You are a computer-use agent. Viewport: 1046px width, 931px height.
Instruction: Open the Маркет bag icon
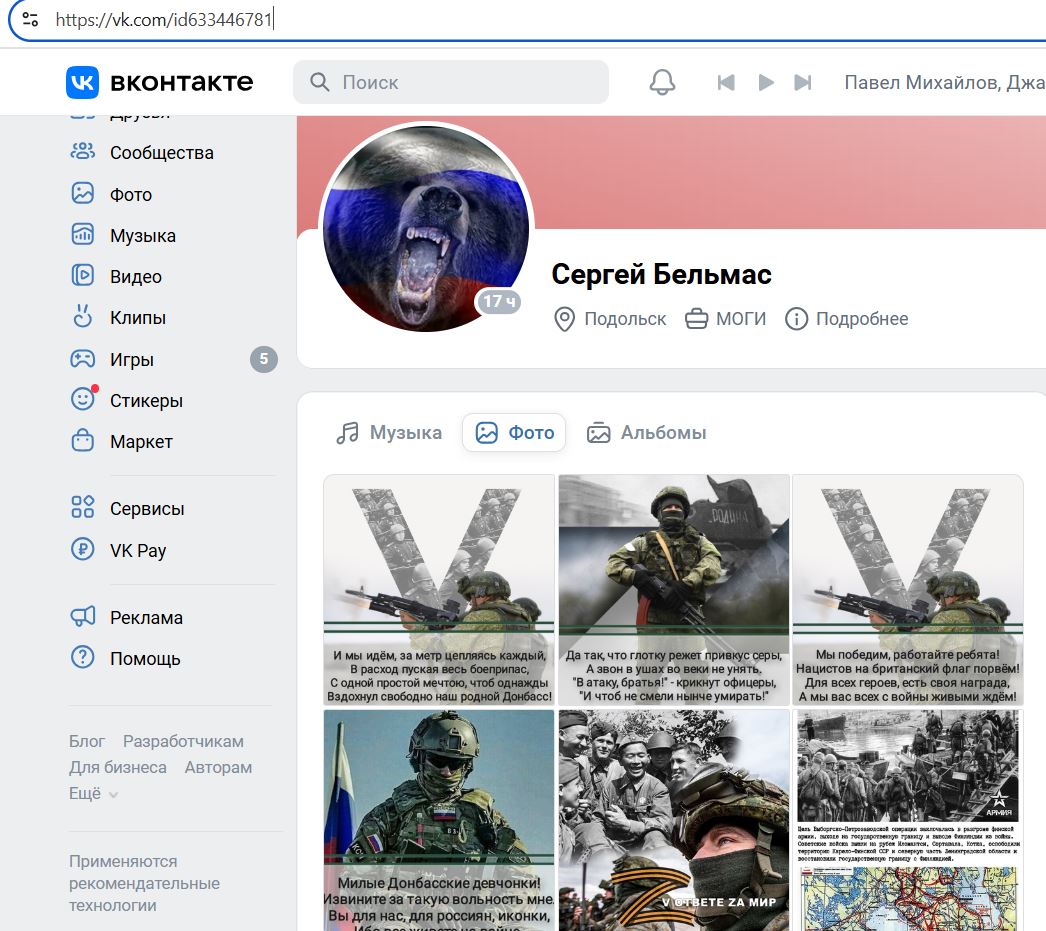[x=83, y=441]
